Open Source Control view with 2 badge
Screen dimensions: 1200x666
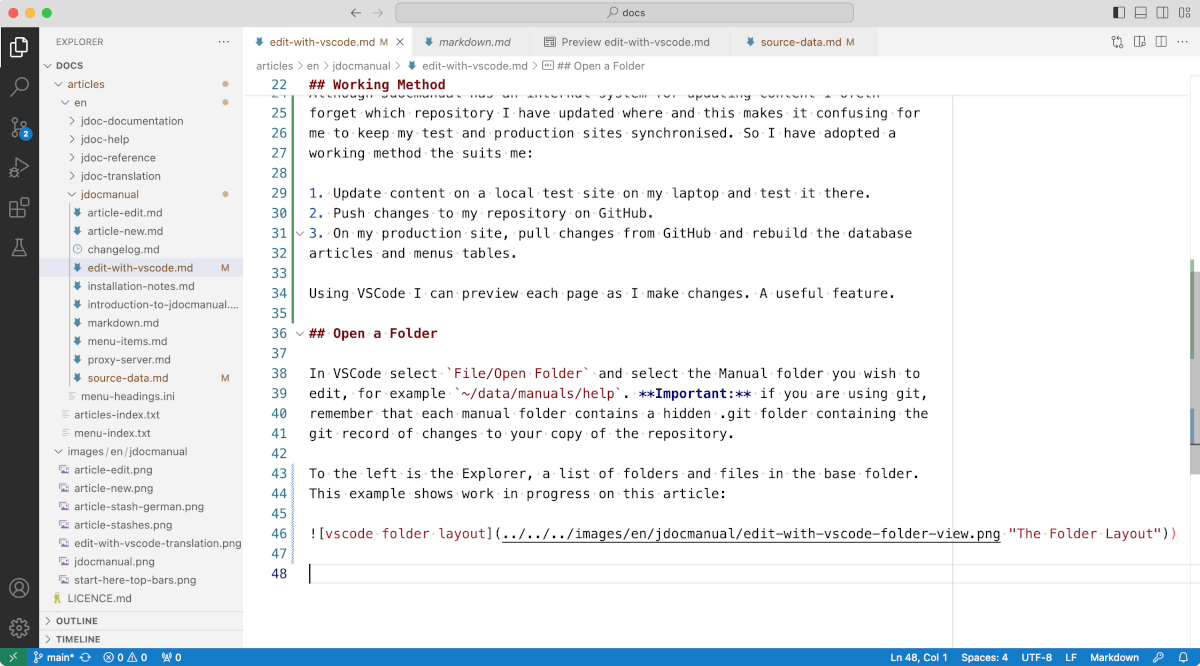19,127
